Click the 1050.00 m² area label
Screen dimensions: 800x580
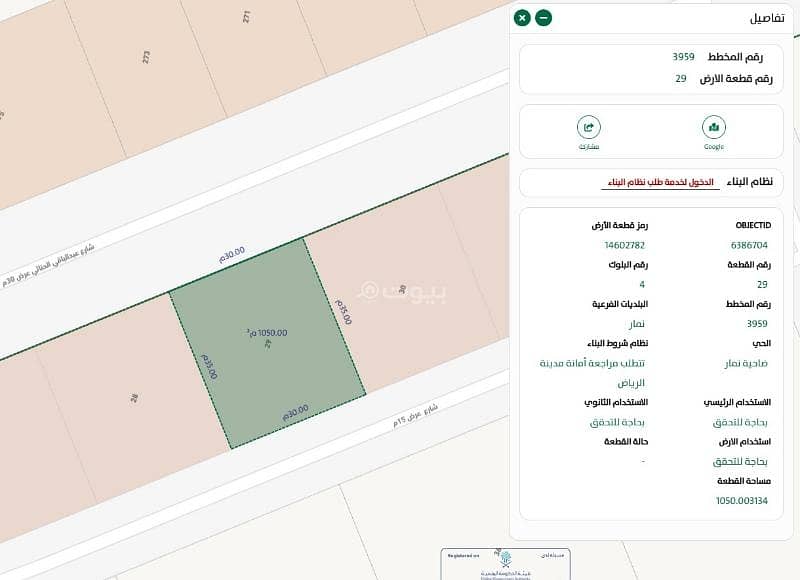(268, 333)
